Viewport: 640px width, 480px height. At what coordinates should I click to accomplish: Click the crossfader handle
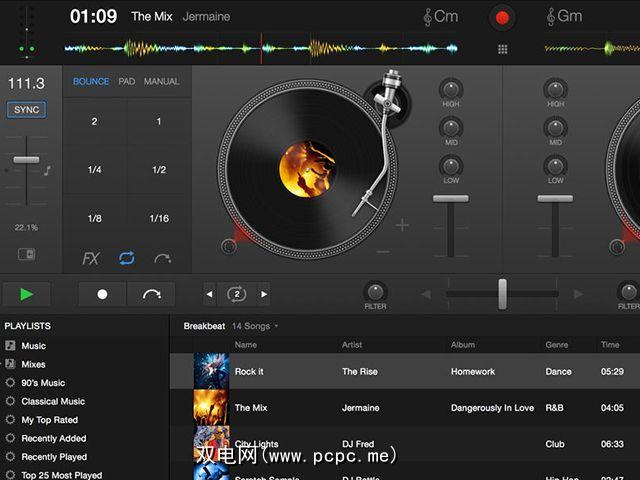coord(502,294)
